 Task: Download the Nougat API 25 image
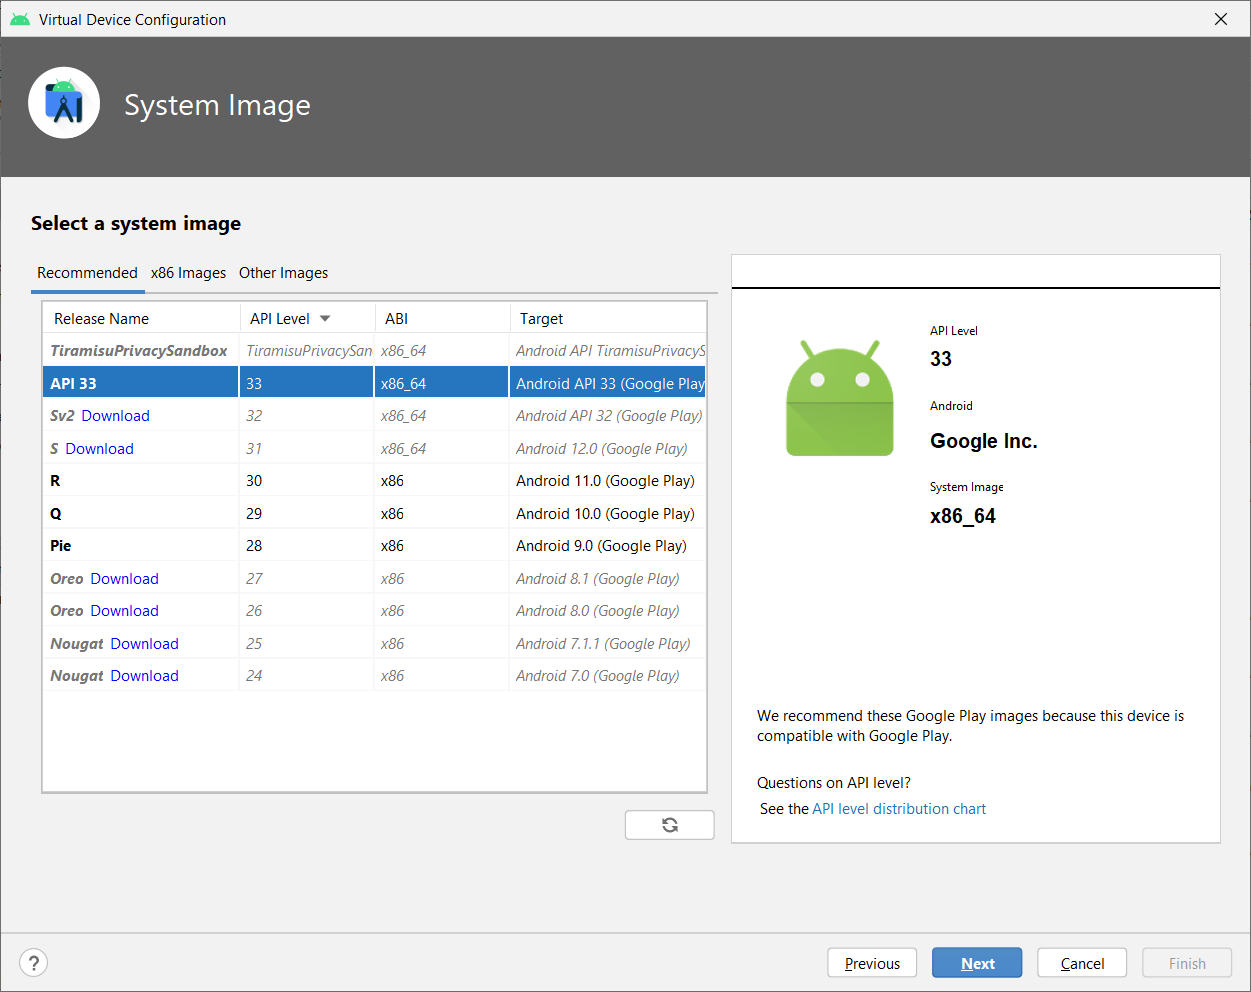coord(144,644)
